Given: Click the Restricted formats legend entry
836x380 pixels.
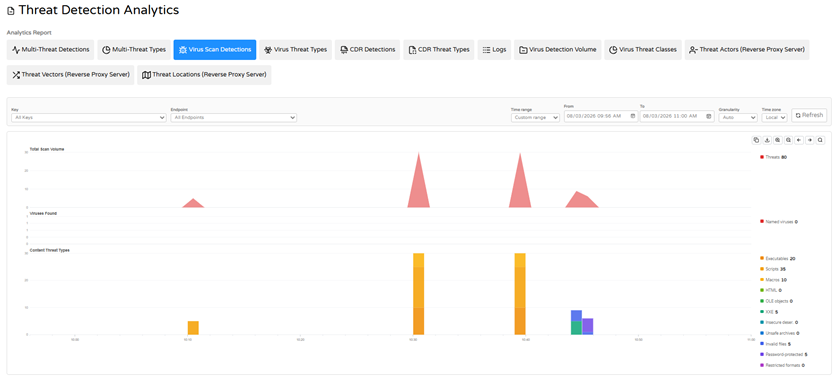Looking at the screenshot, I should point(782,365).
